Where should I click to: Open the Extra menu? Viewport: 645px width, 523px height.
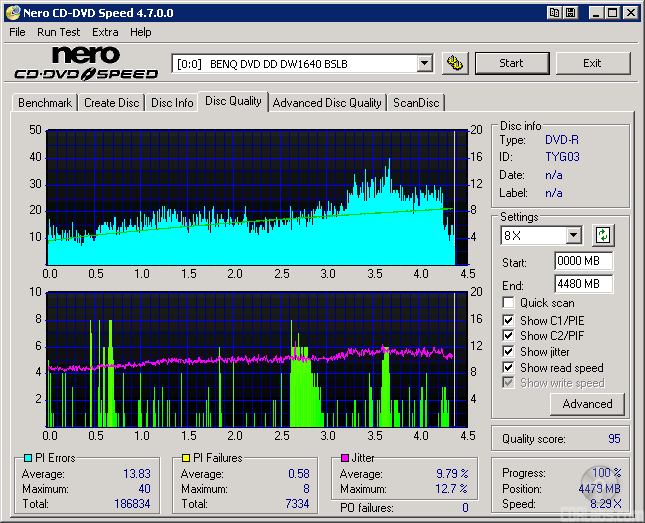coord(105,32)
